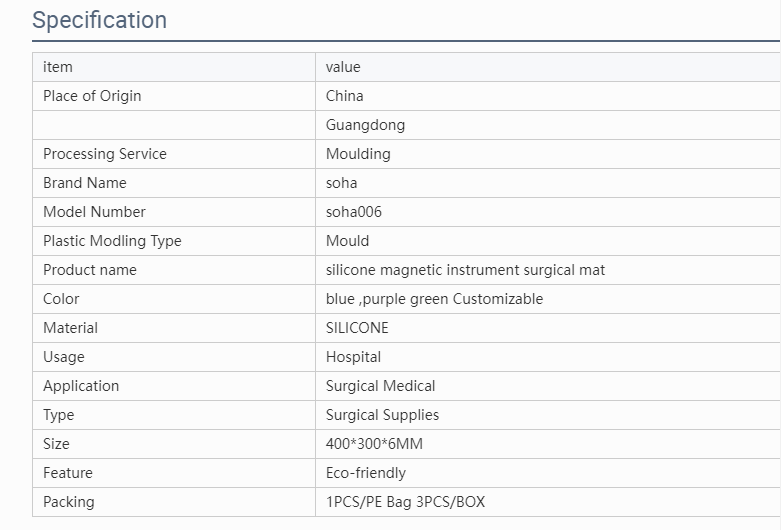Click the Moulding value
Screen dimensions: 781x530
coord(358,154)
